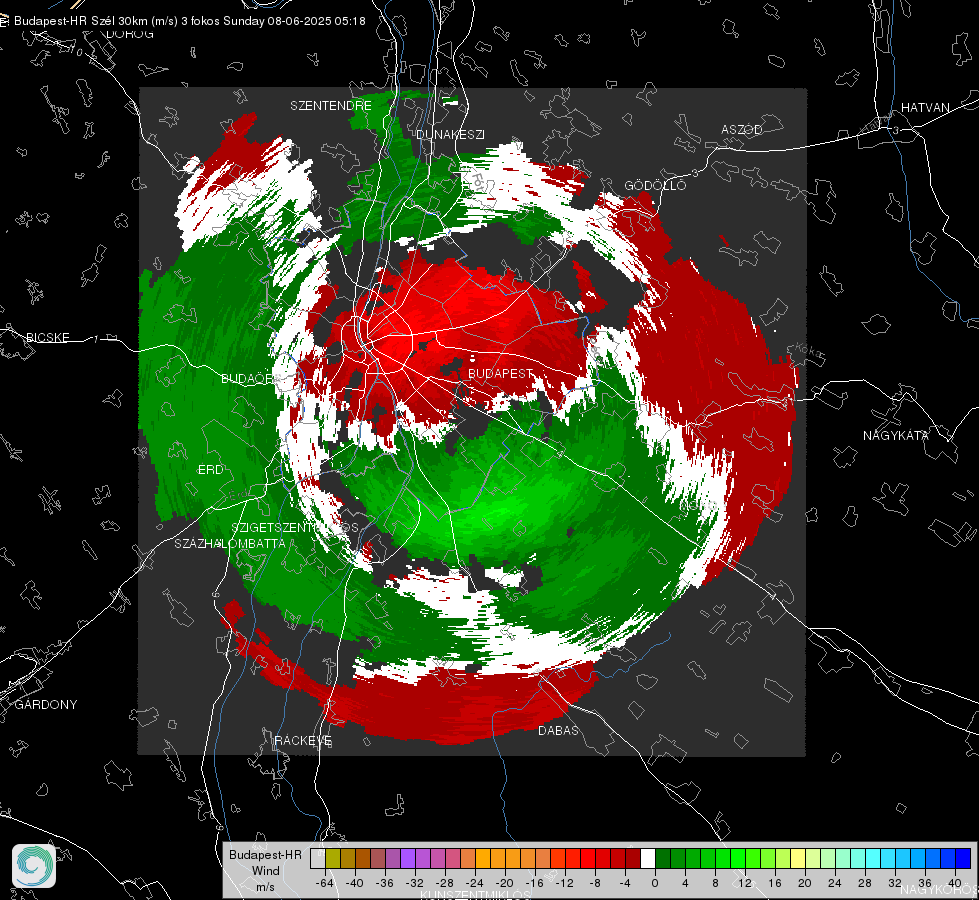Click the Budapest-HR legend title
The height and width of the screenshot is (900, 979).
tap(265, 855)
